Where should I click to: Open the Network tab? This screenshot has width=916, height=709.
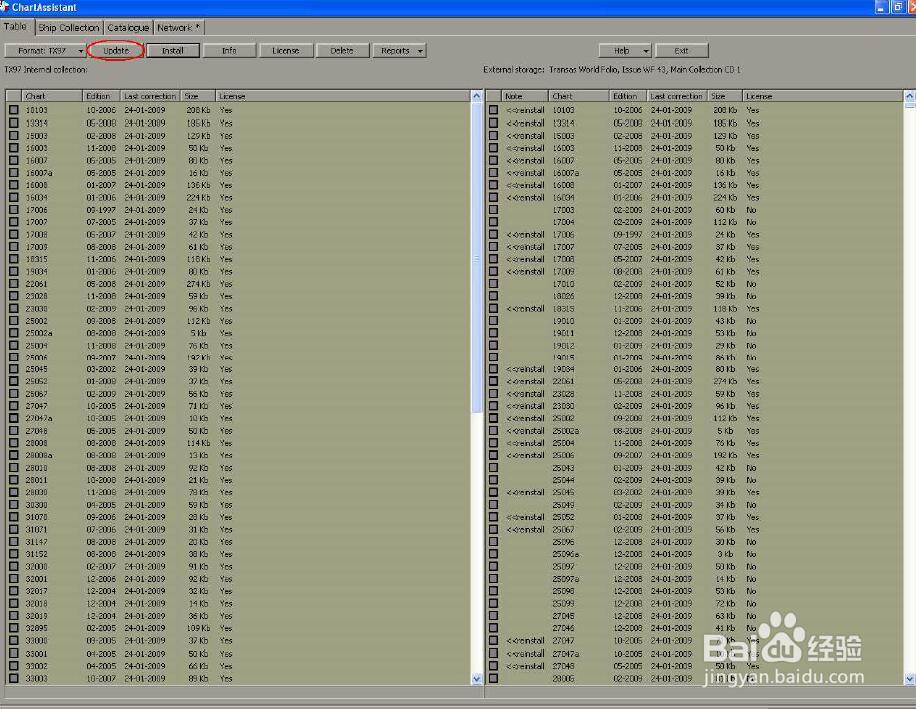click(x=178, y=27)
